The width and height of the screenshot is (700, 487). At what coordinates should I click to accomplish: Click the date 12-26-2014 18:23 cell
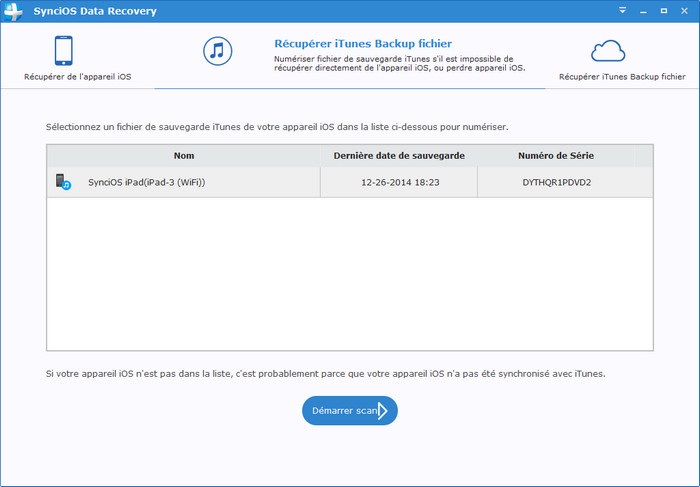(x=400, y=182)
